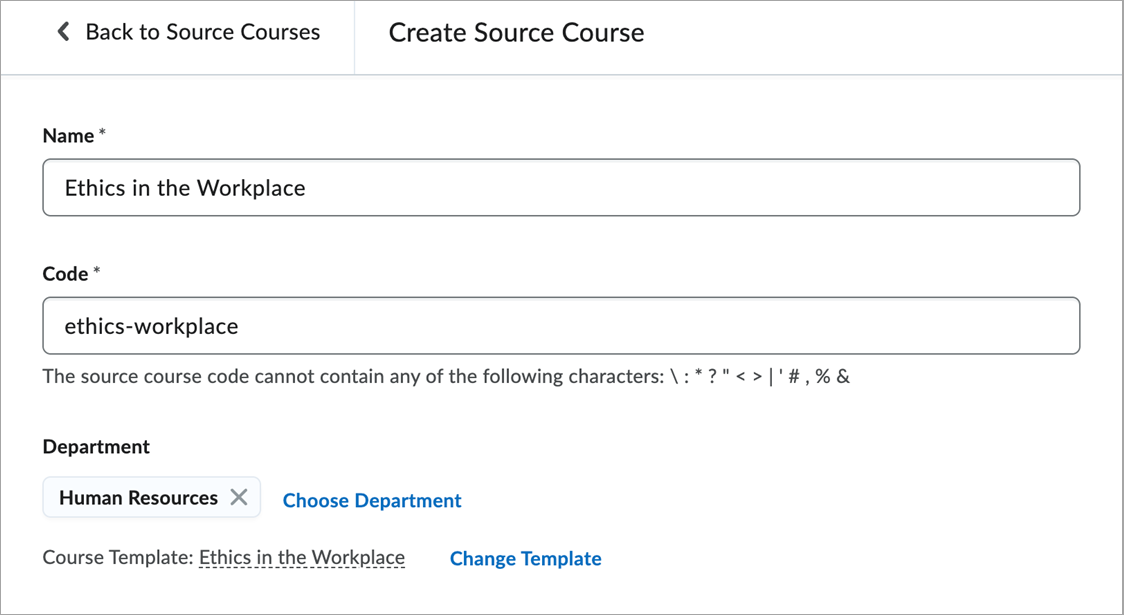This screenshot has width=1124, height=615.
Task: Open the Ethics in the Workplace template link
Action: pyautogui.click(x=302, y=558)
